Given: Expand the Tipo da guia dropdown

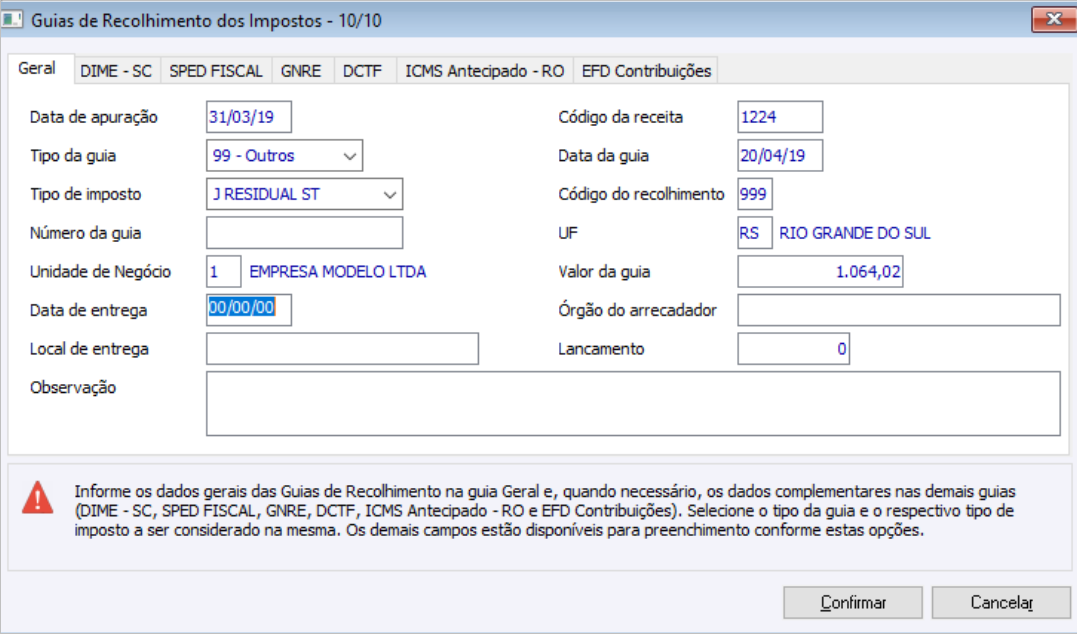Looking at the screenshot, I should pos(350,156).
